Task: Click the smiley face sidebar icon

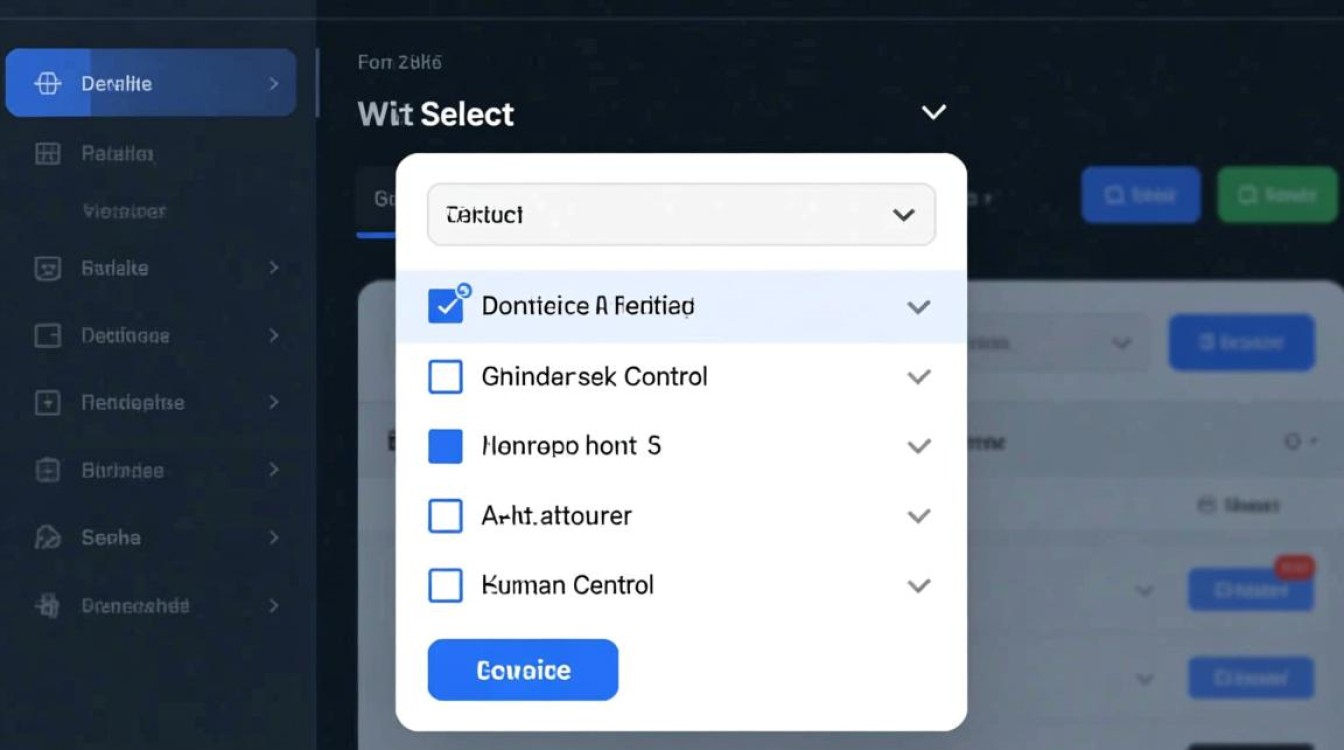Action: 48,268
